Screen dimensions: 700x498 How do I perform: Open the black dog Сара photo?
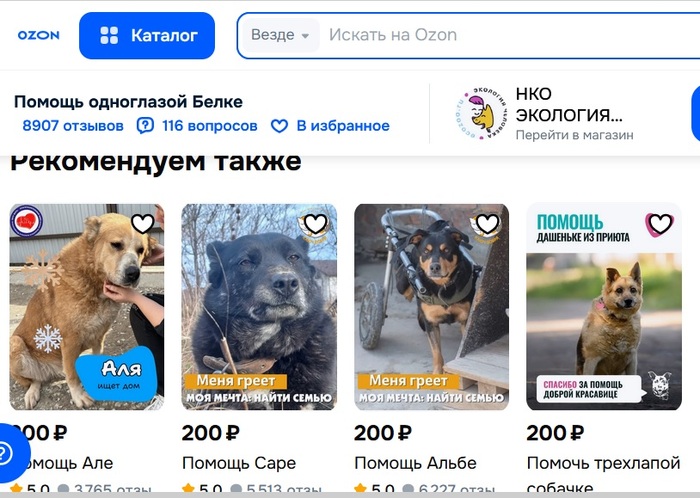coord(259,307)
